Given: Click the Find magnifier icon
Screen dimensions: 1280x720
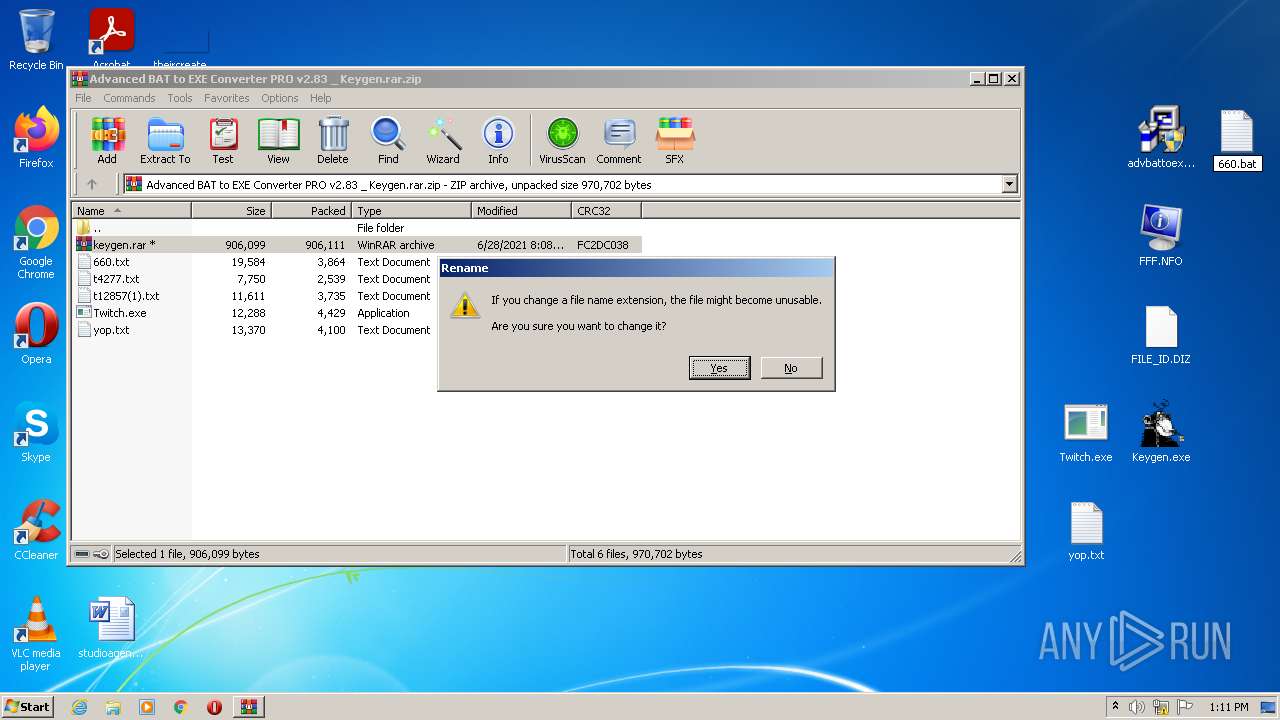Looking at the screenshot, I should click(388, 140).
